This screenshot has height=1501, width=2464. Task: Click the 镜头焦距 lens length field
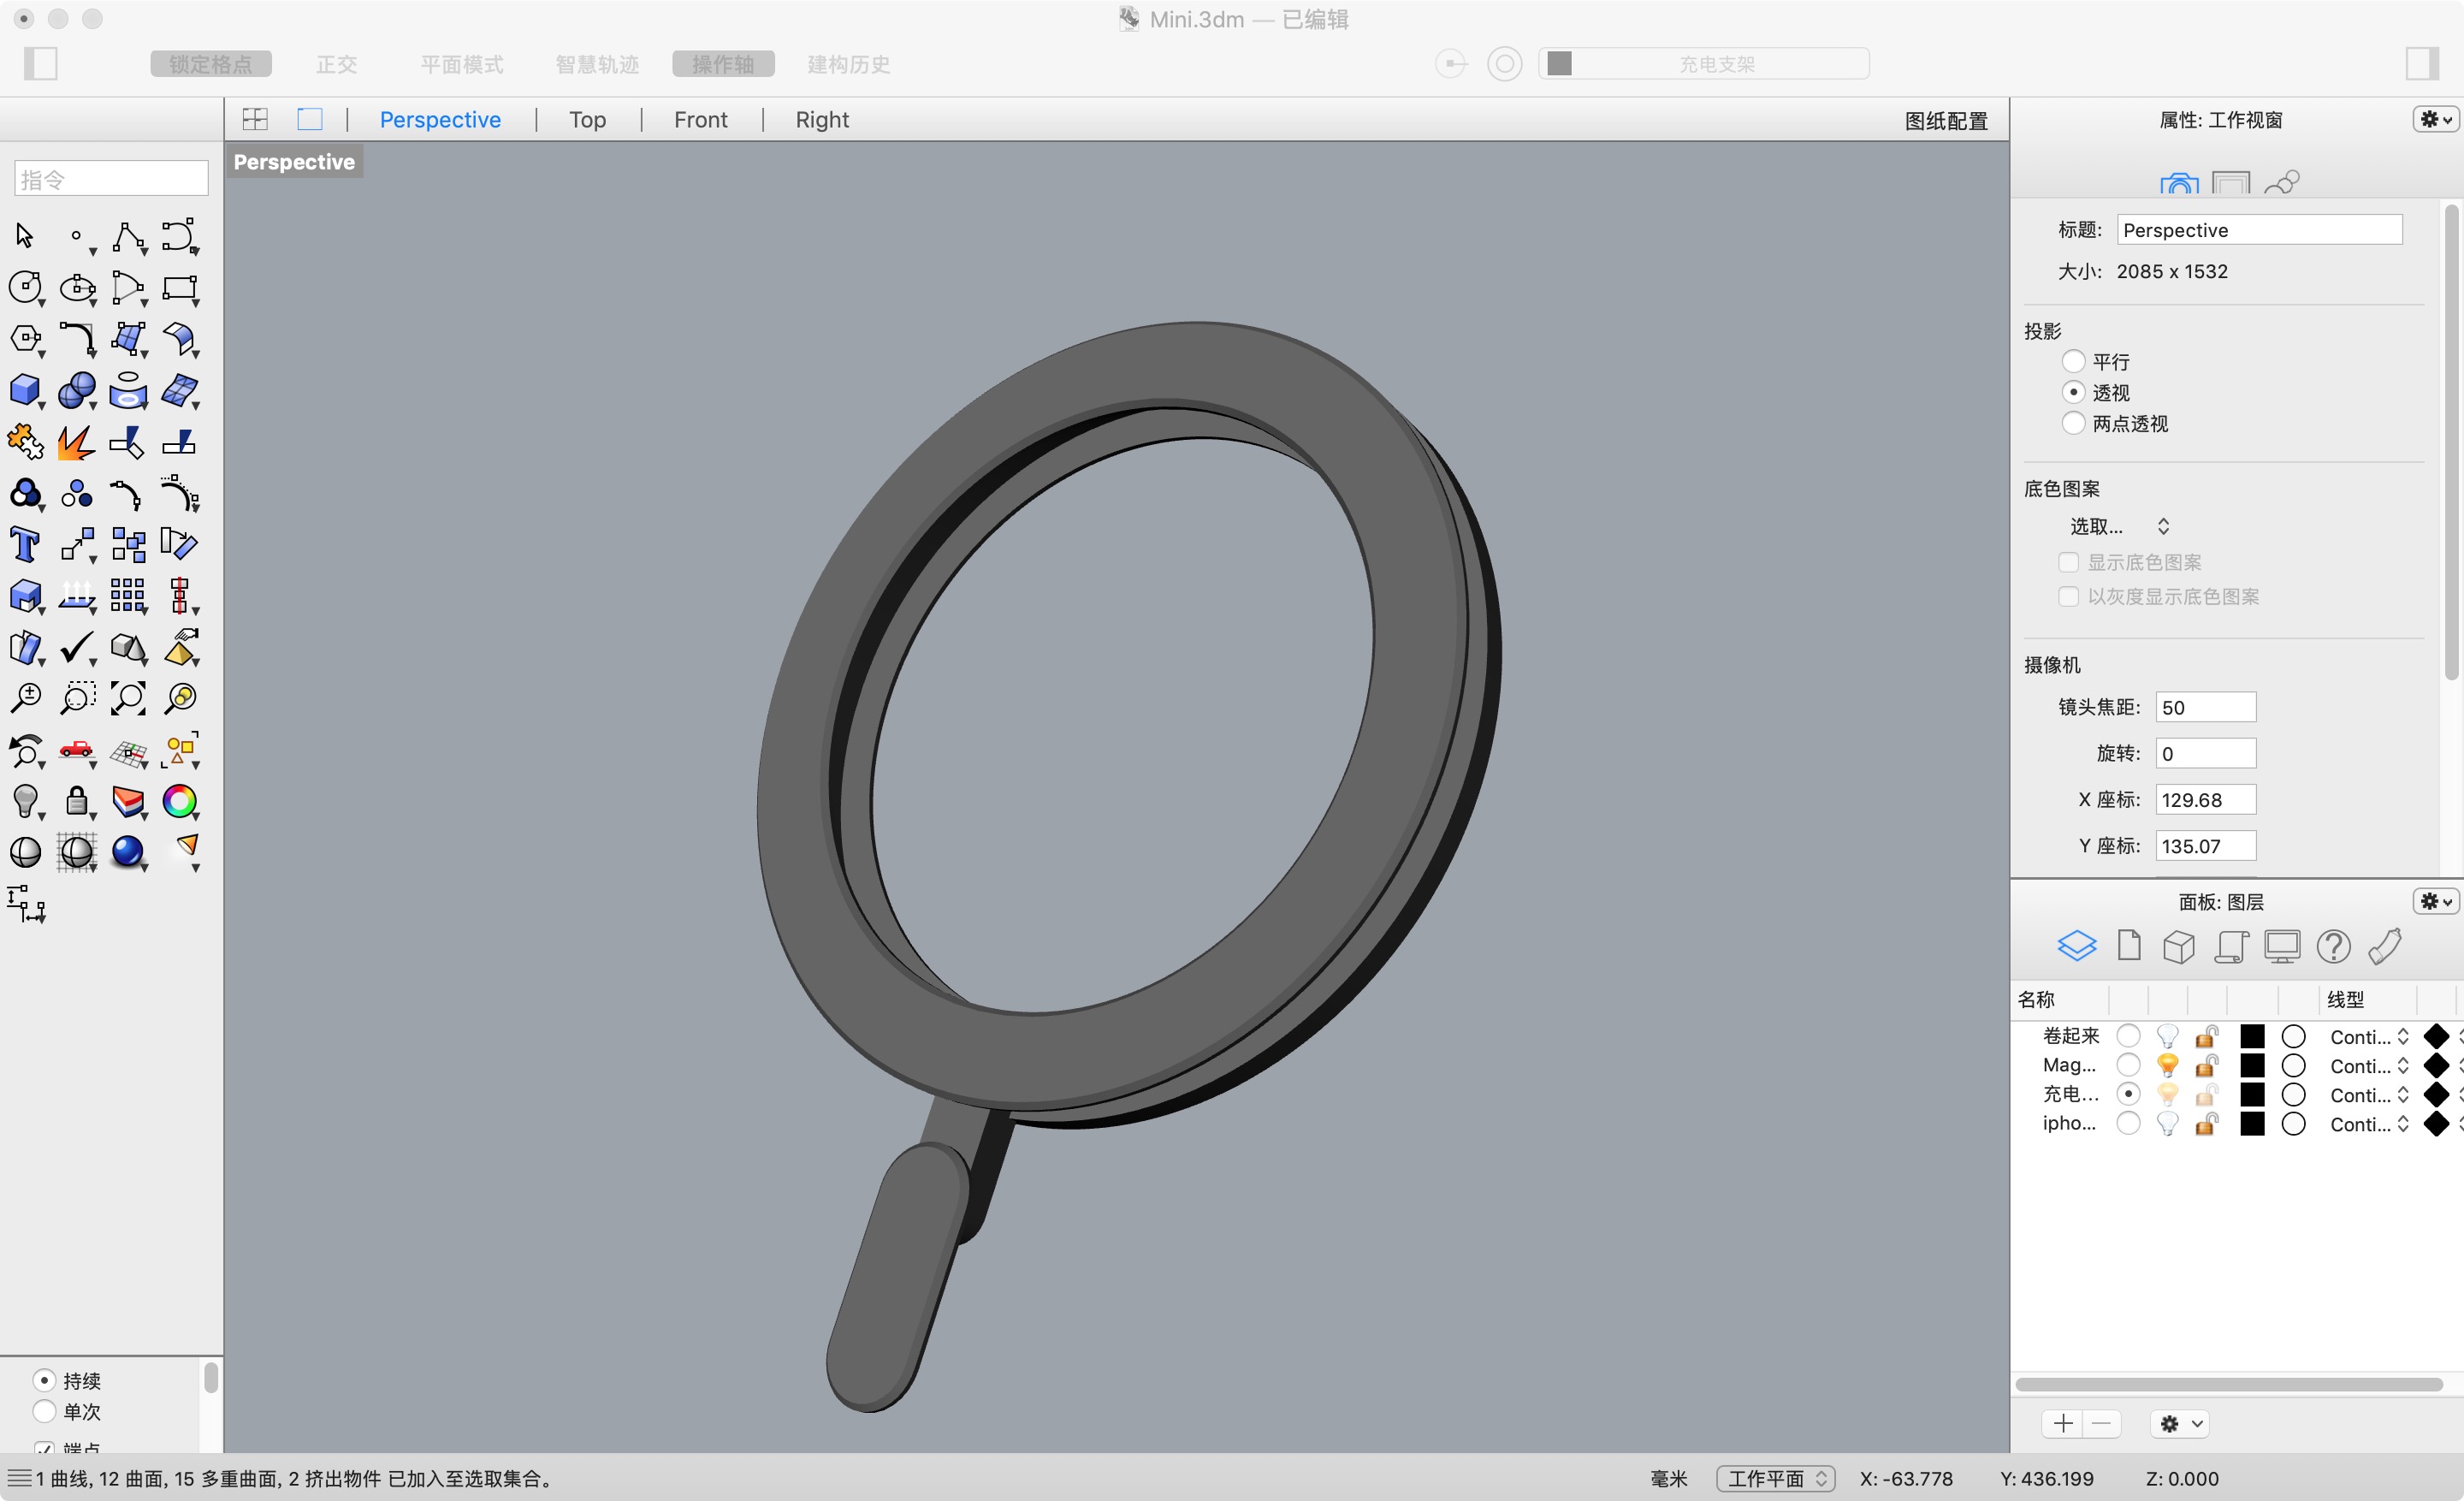tap(2204, 707)
